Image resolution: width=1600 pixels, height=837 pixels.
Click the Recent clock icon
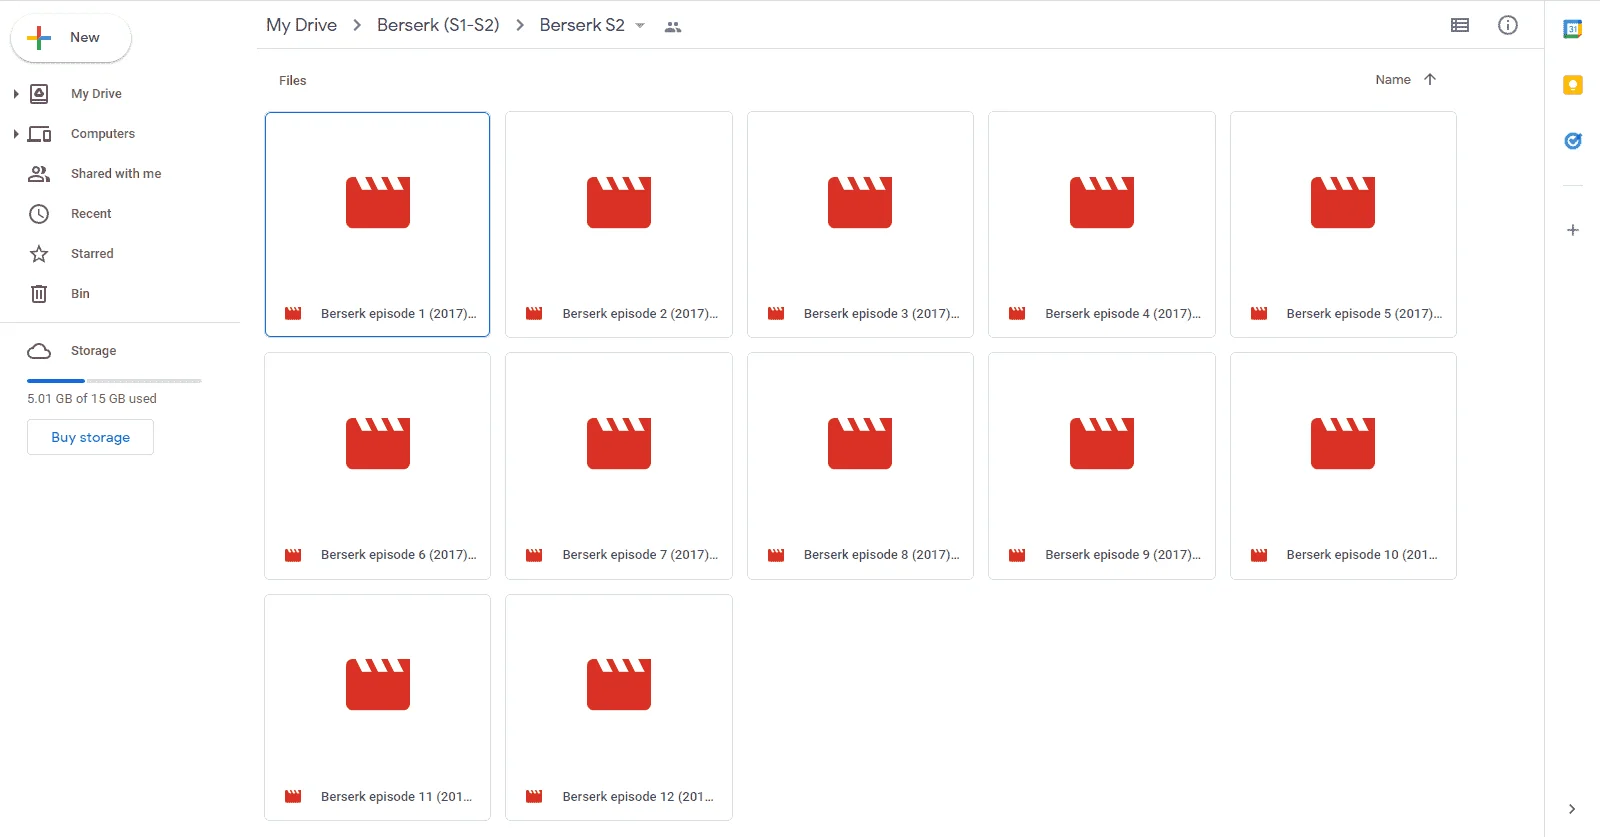coord(39,214)
